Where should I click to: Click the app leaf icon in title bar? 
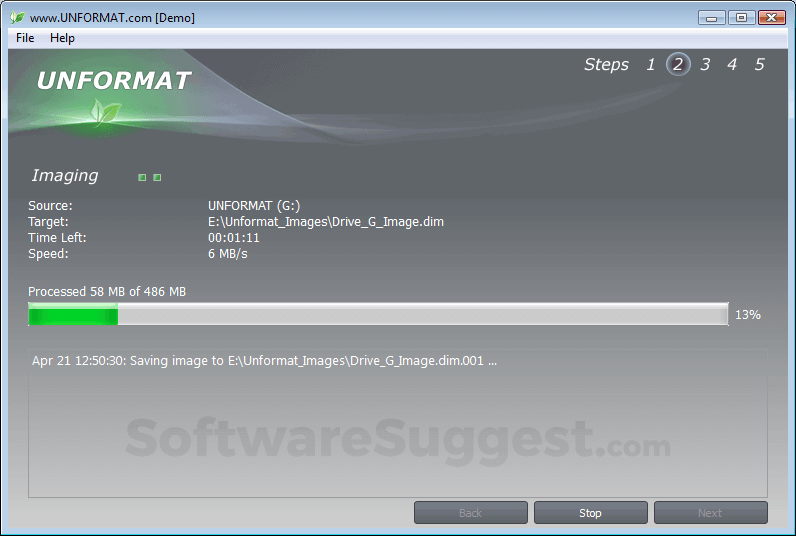pos(17,17)
